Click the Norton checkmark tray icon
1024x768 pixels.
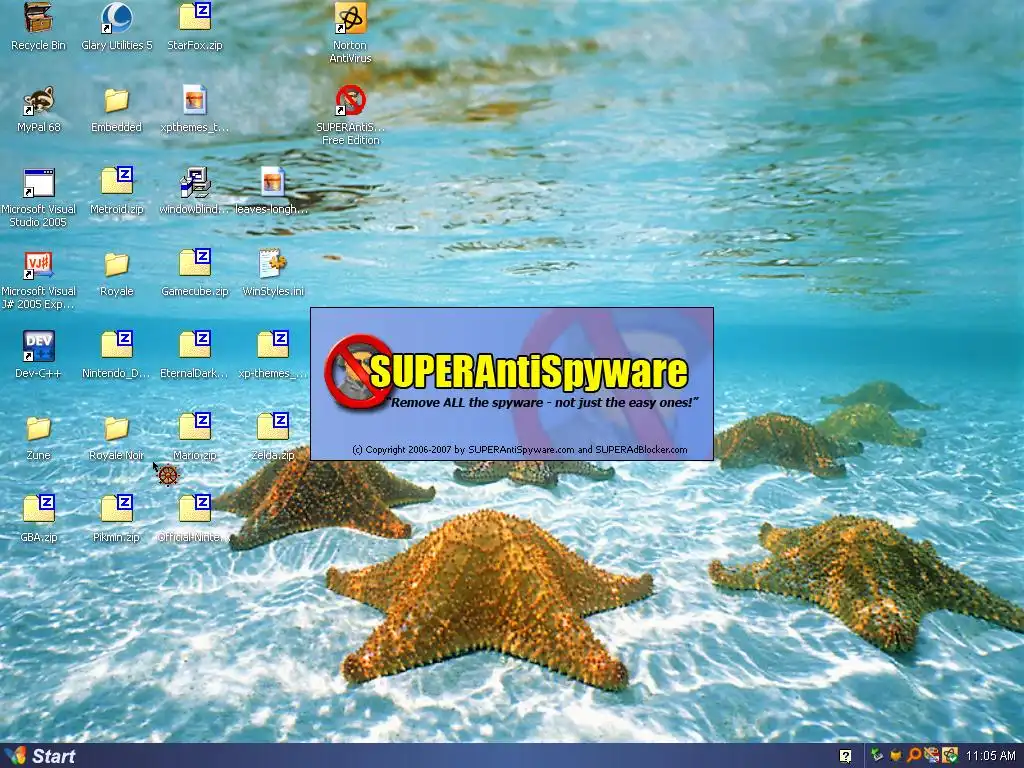coord(950,755)
